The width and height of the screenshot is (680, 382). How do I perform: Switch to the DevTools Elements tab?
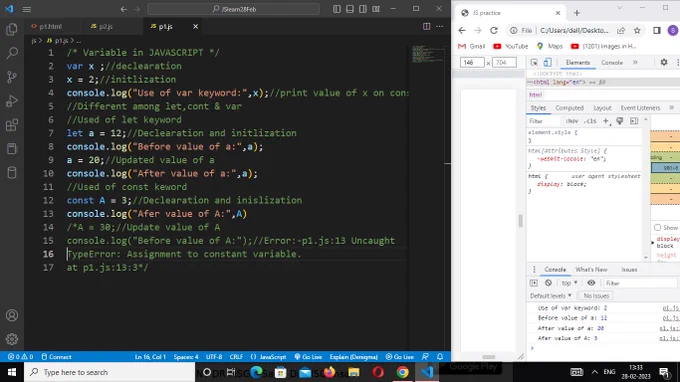[x=578, y=62]
